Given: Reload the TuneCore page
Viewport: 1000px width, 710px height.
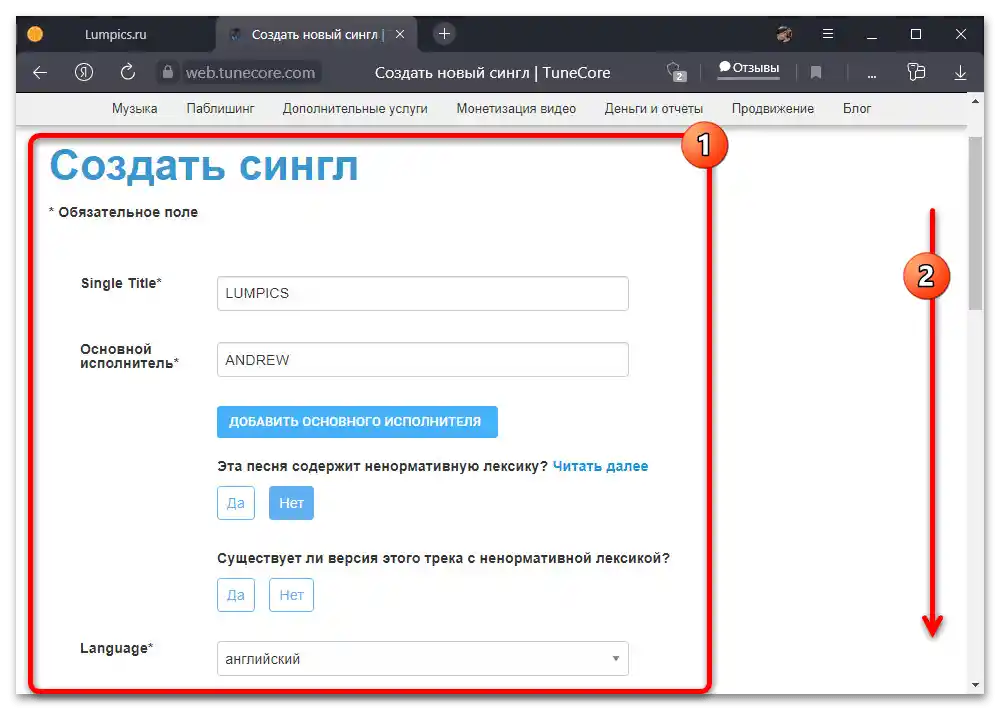Looking at the screenshot, I should (x=127, y=72).
